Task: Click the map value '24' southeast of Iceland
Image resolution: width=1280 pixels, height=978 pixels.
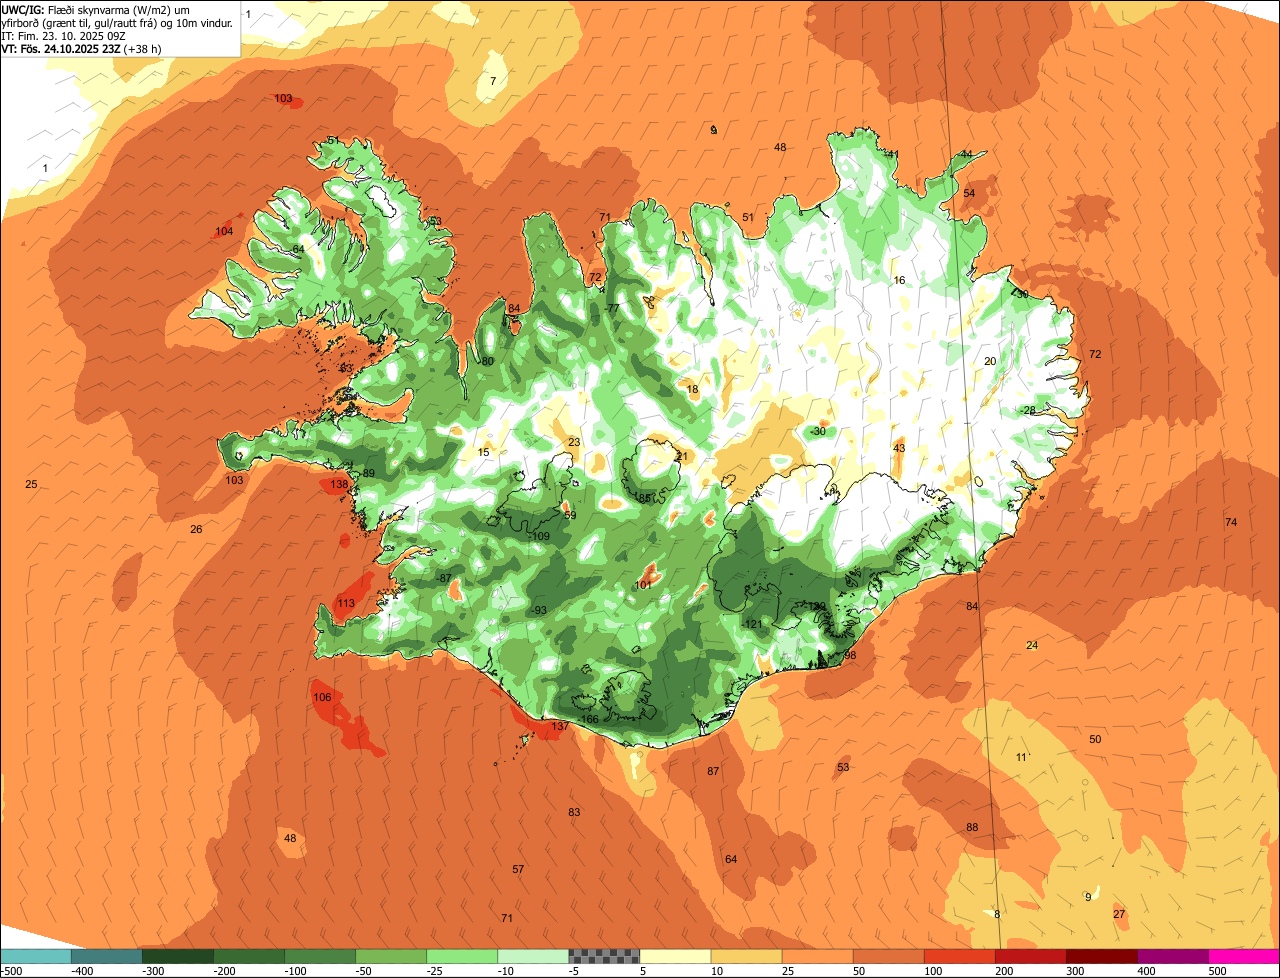Action: click(x=1032, y=645)
